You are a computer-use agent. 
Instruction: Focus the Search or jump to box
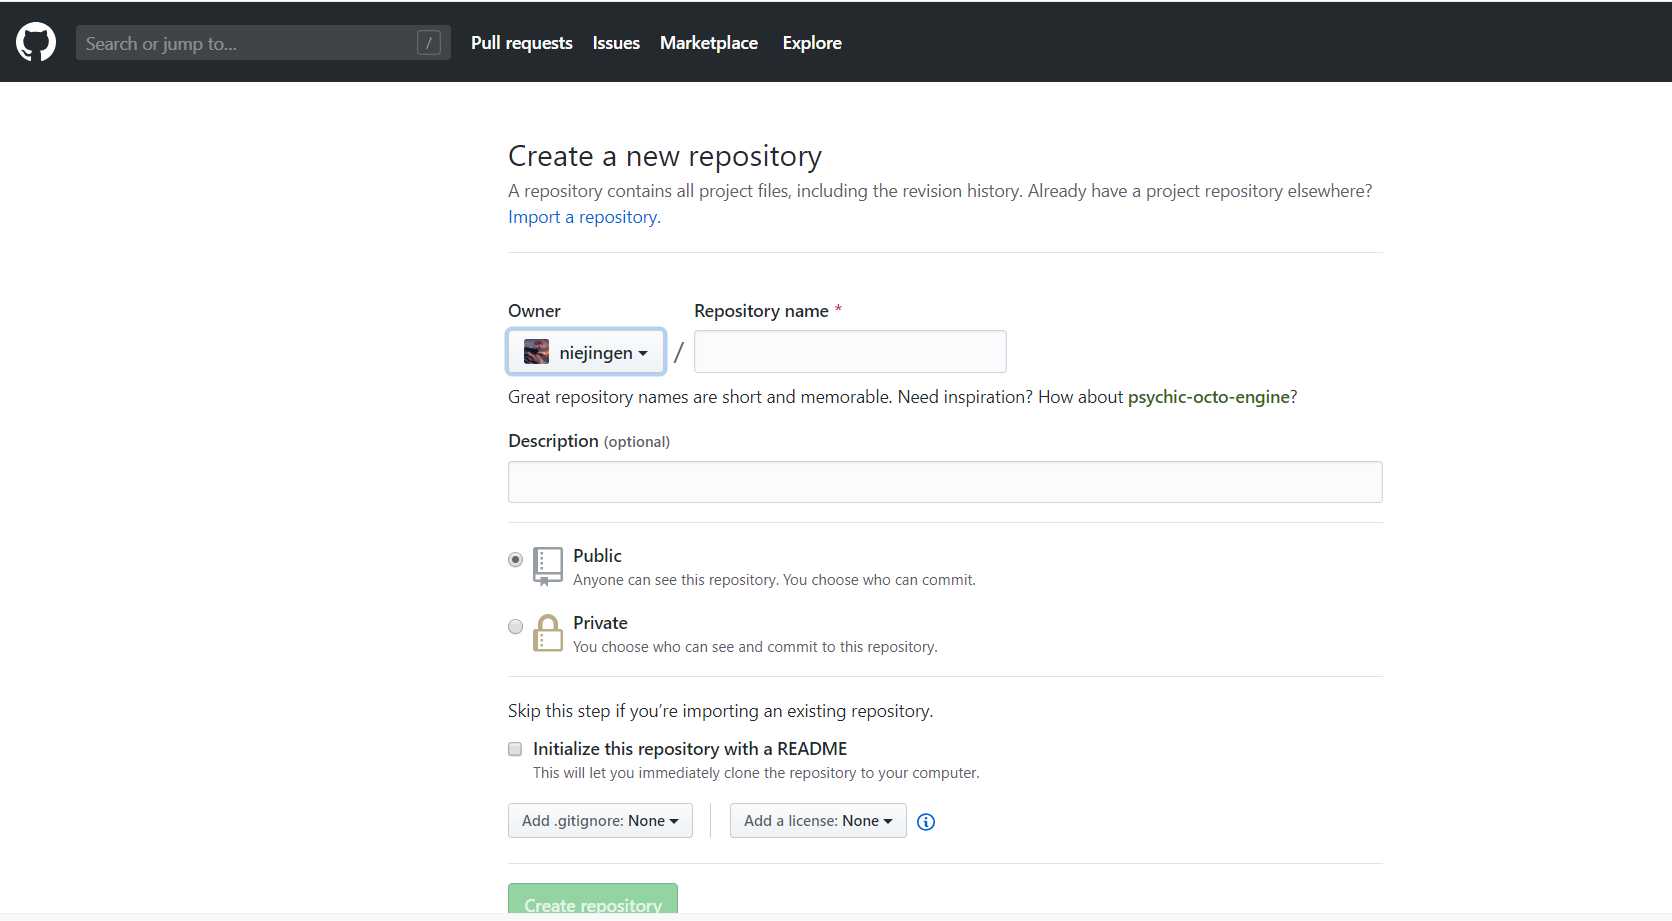point(263,43)
